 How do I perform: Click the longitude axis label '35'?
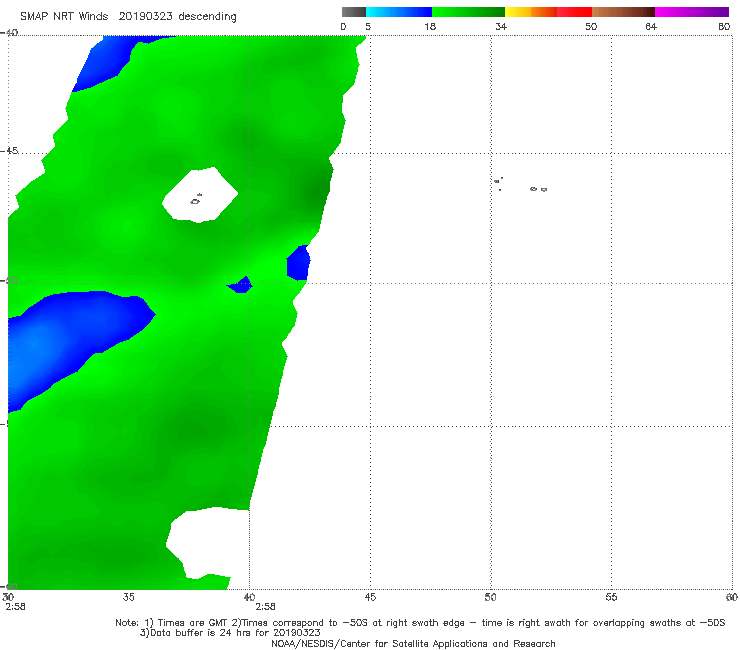coord(128,597)
